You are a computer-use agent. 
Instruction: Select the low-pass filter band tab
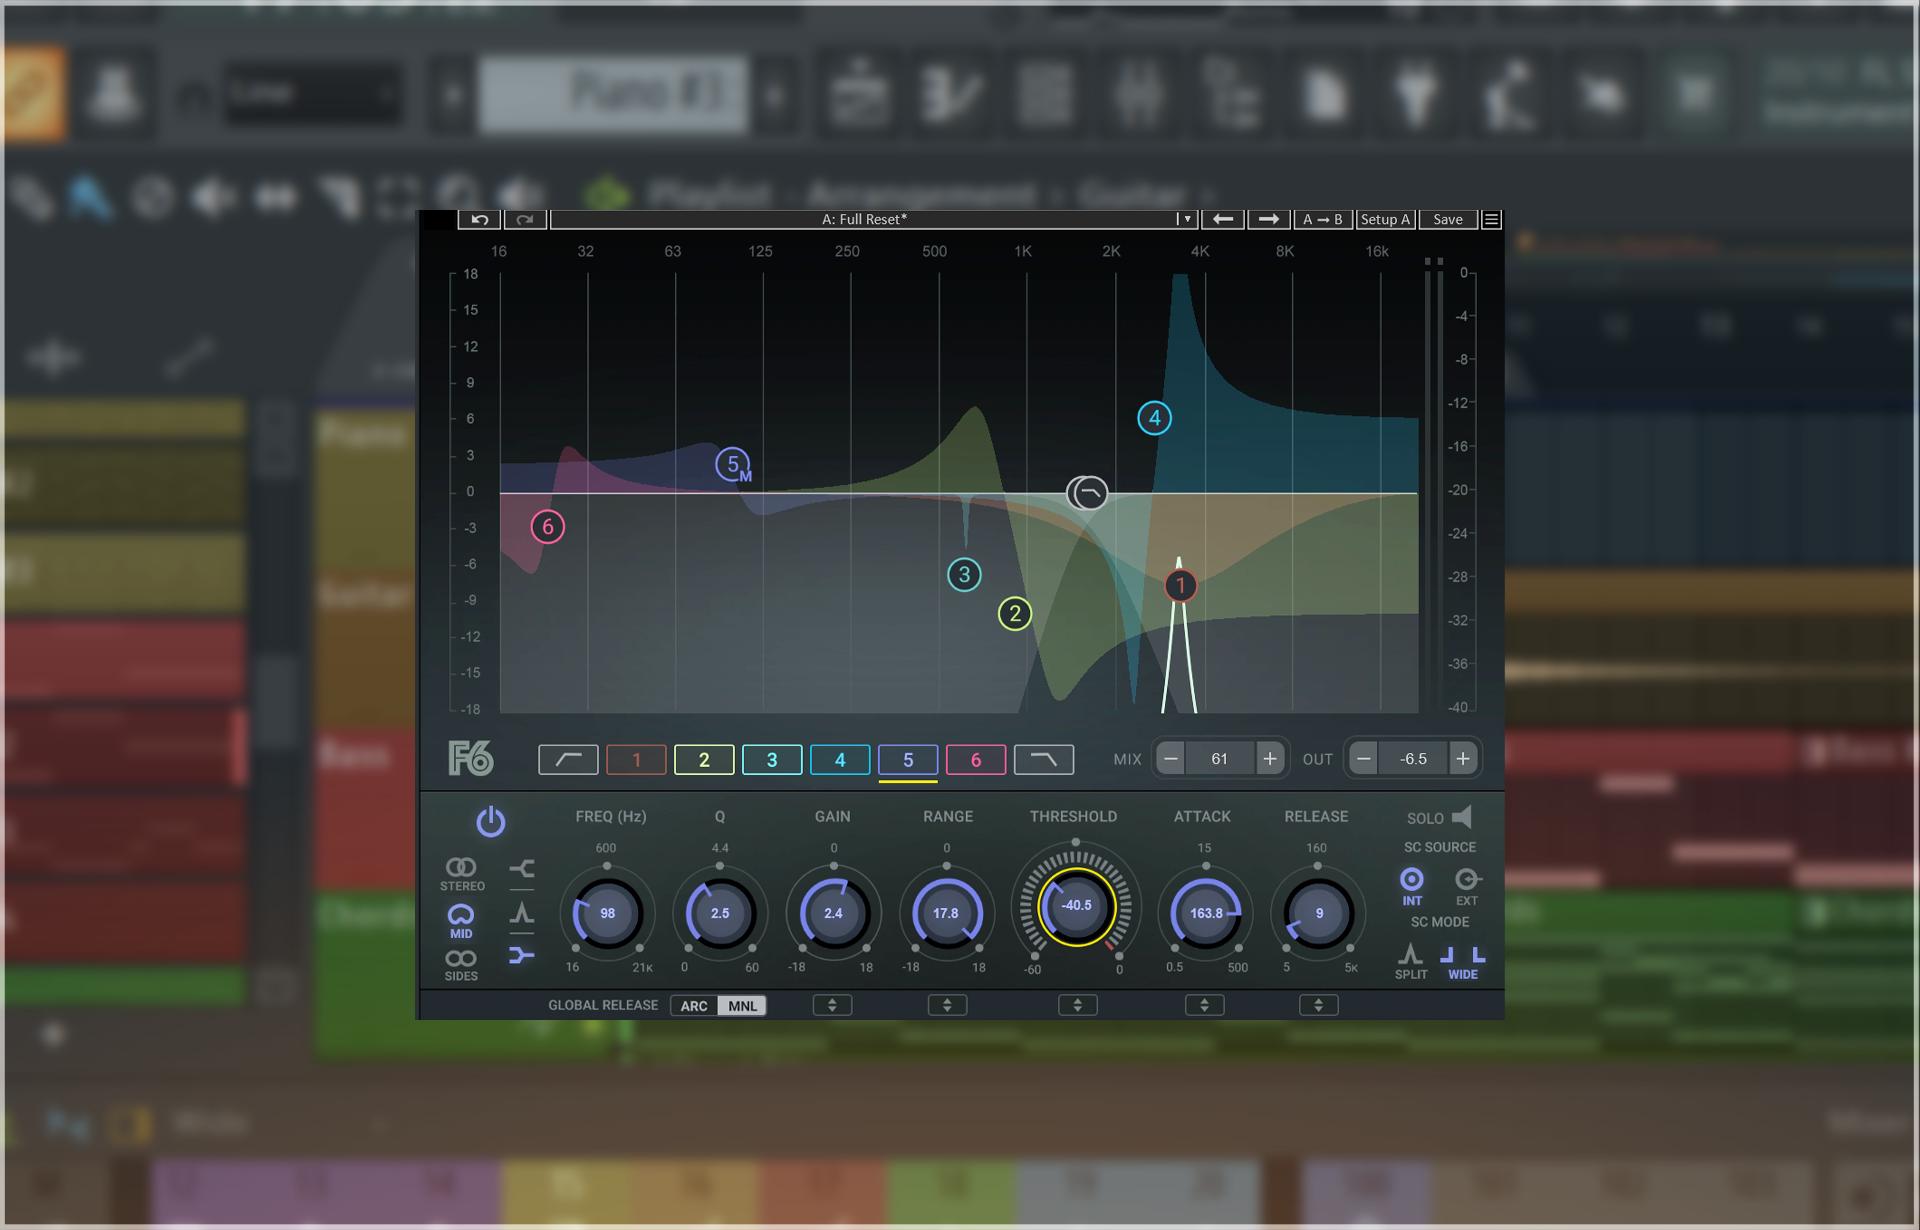click(x=1044, y=760)
